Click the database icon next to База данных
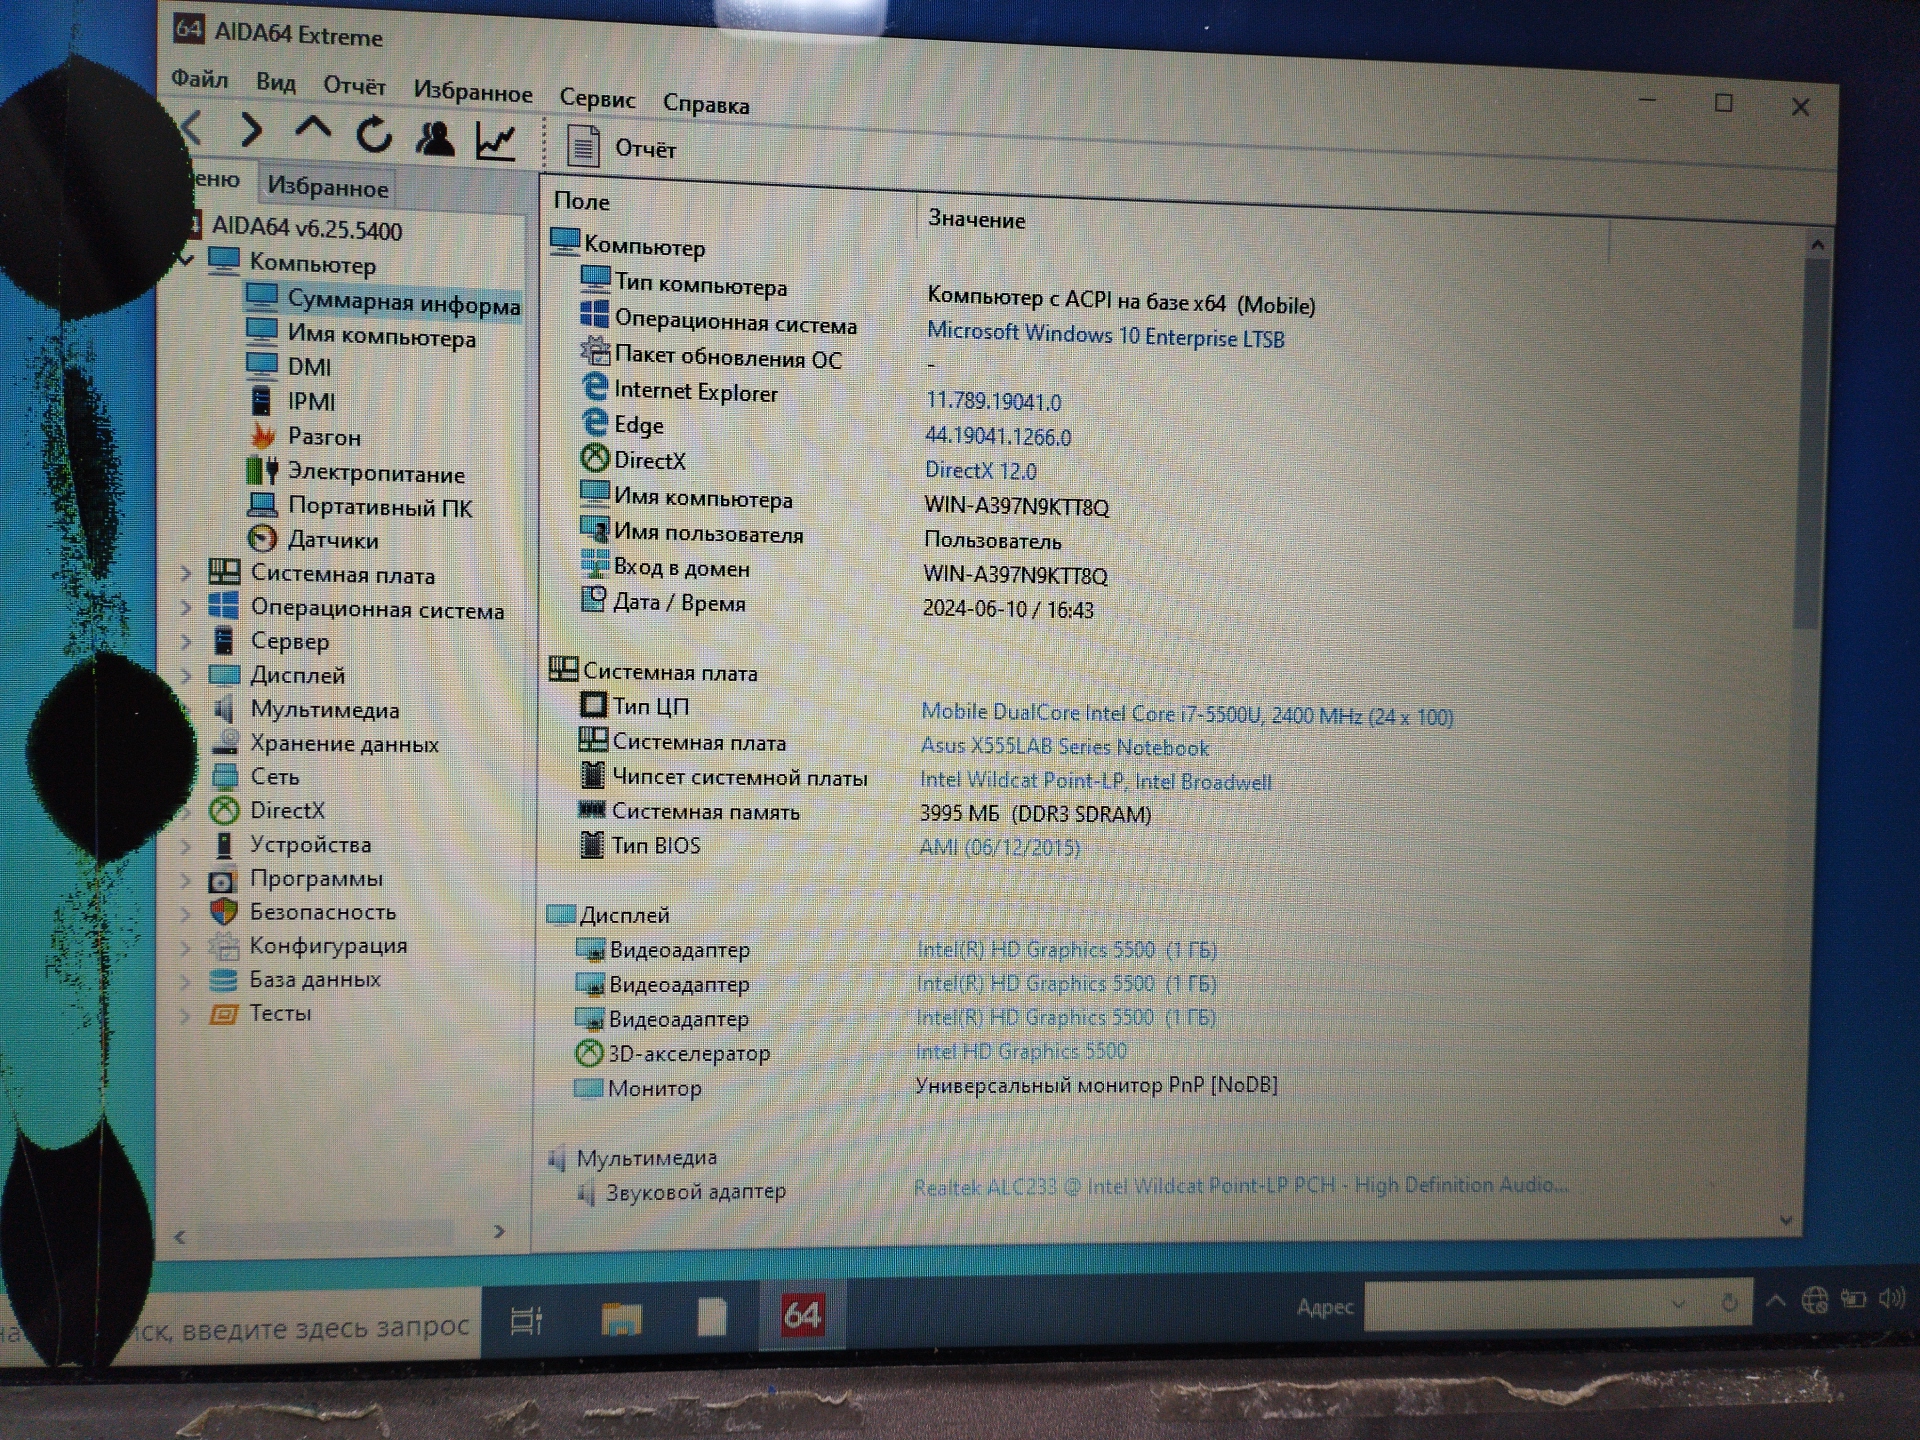Viewport: 1920px width, 1440px height. pos(224,980)
